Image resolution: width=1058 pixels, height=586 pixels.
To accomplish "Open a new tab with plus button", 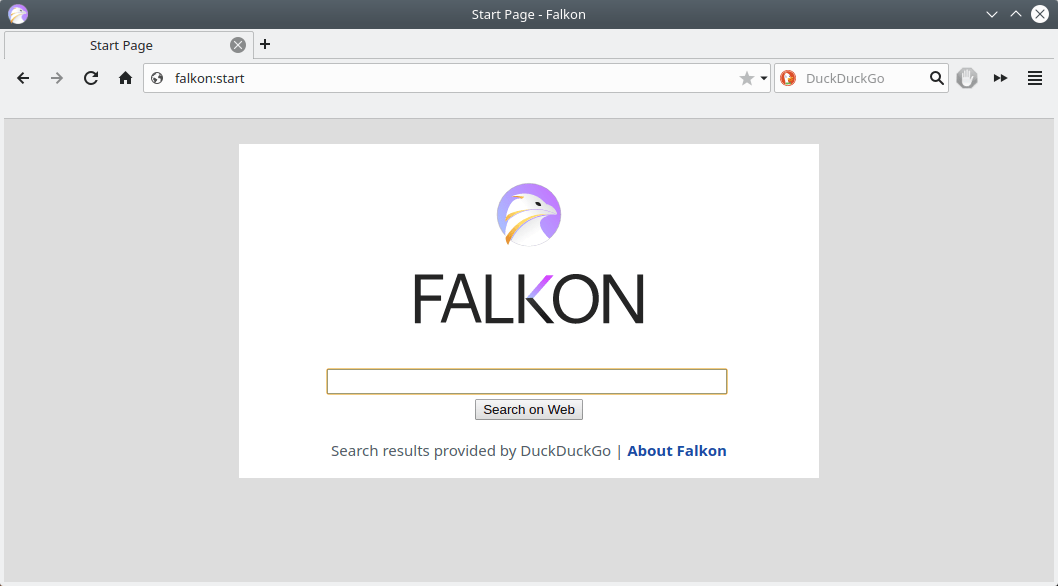I will [x=265, y=44].
